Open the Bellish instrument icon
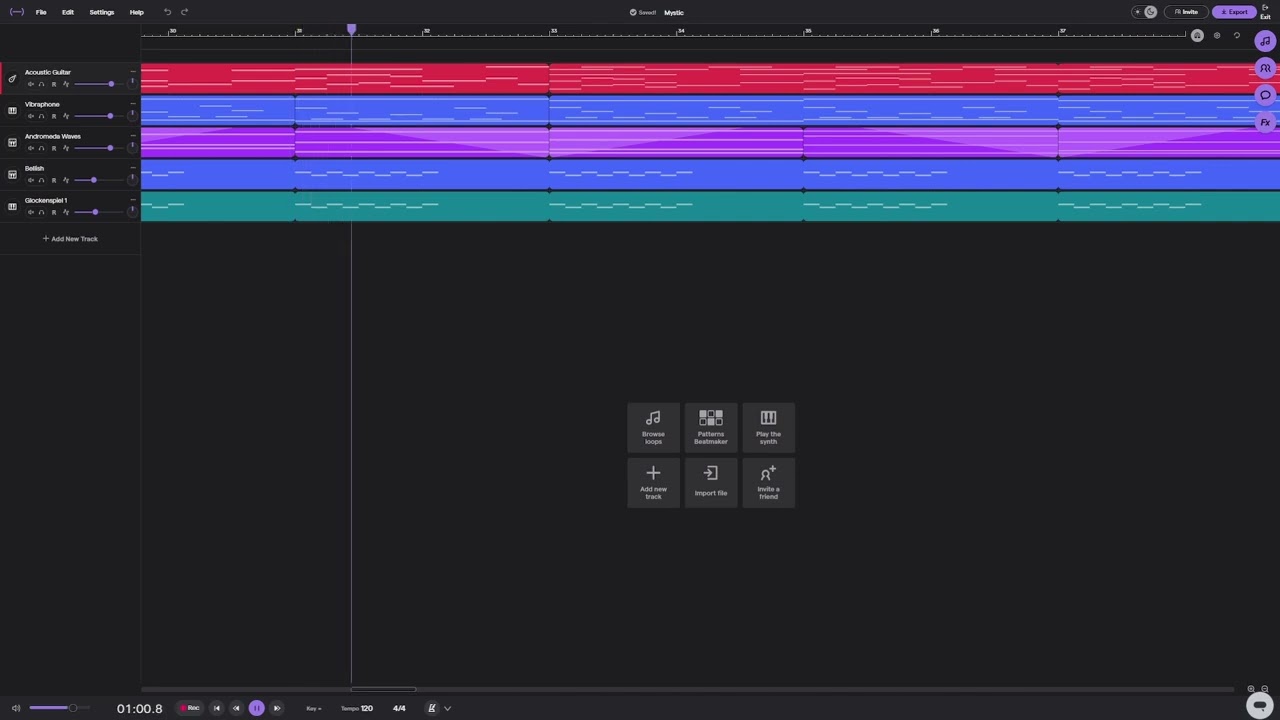 [x=12, y=174]
